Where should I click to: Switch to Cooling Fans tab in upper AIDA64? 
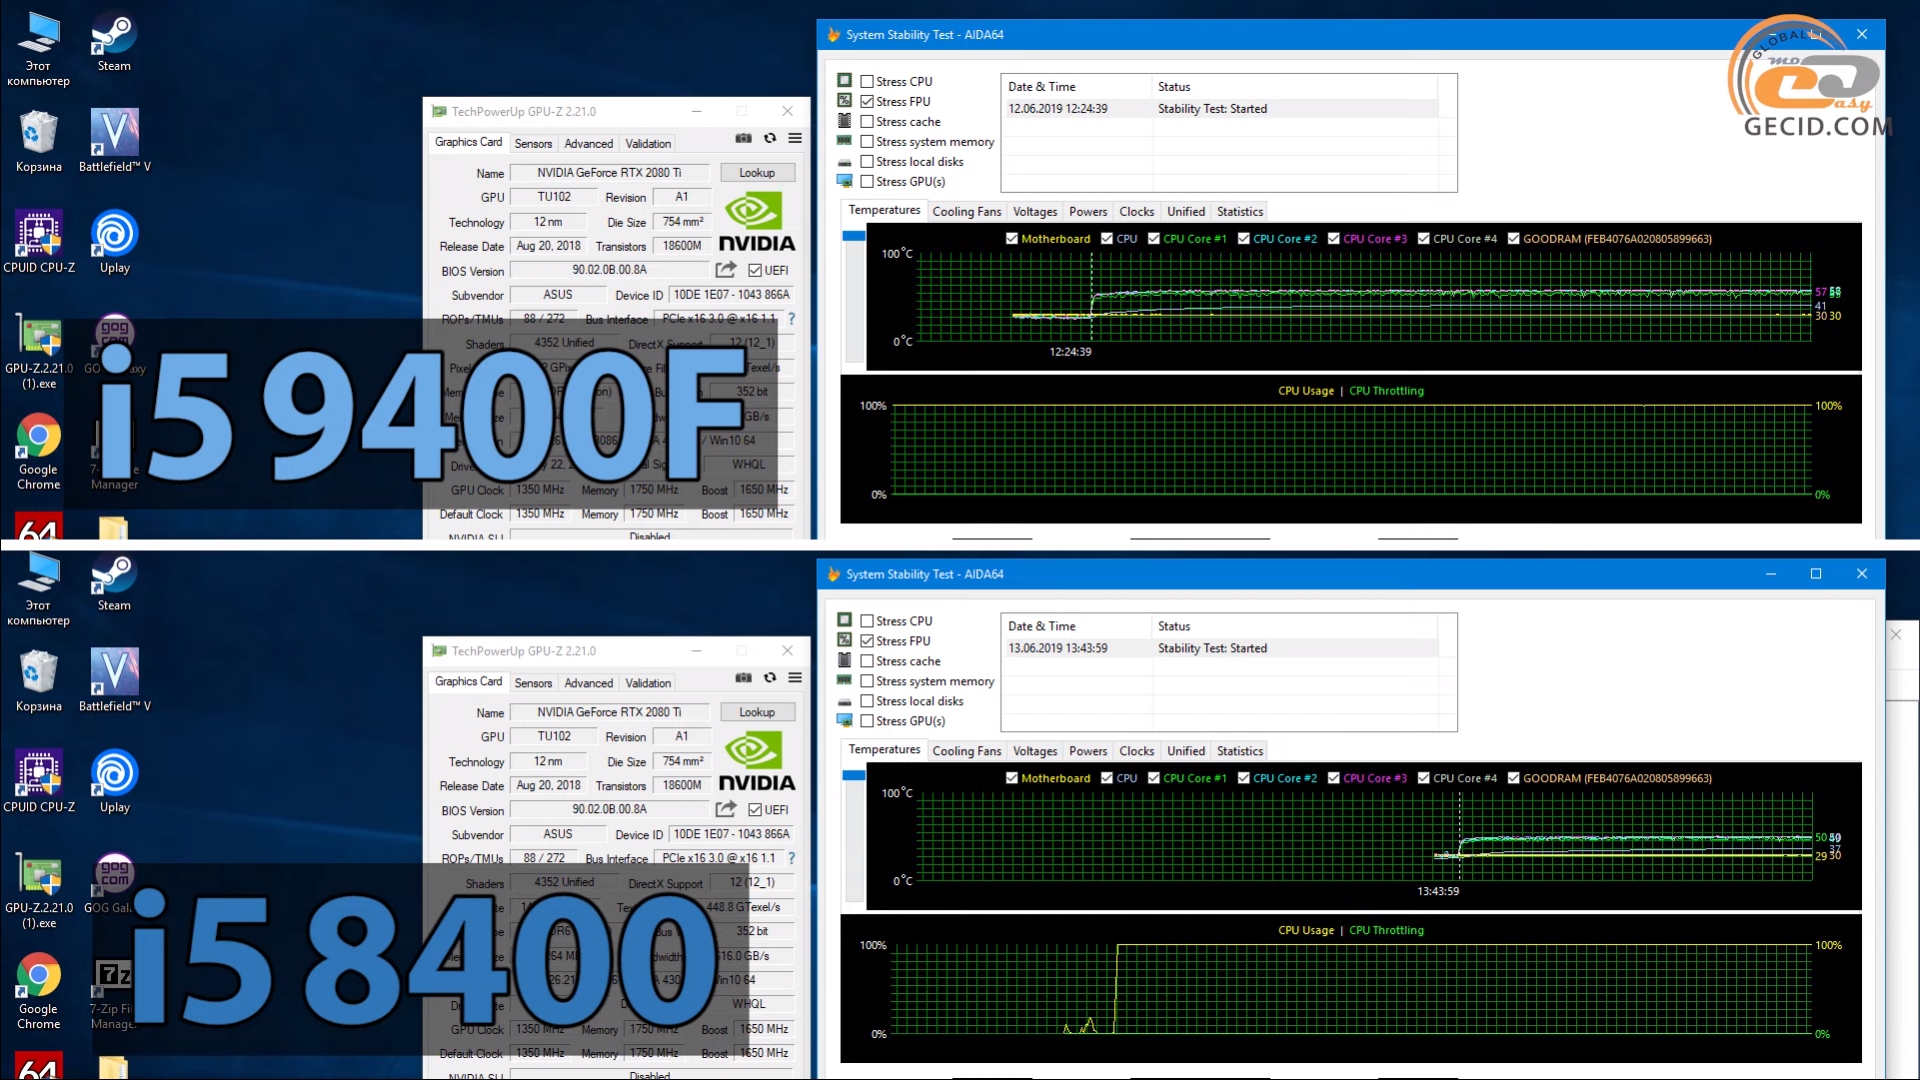coord(966,212)
